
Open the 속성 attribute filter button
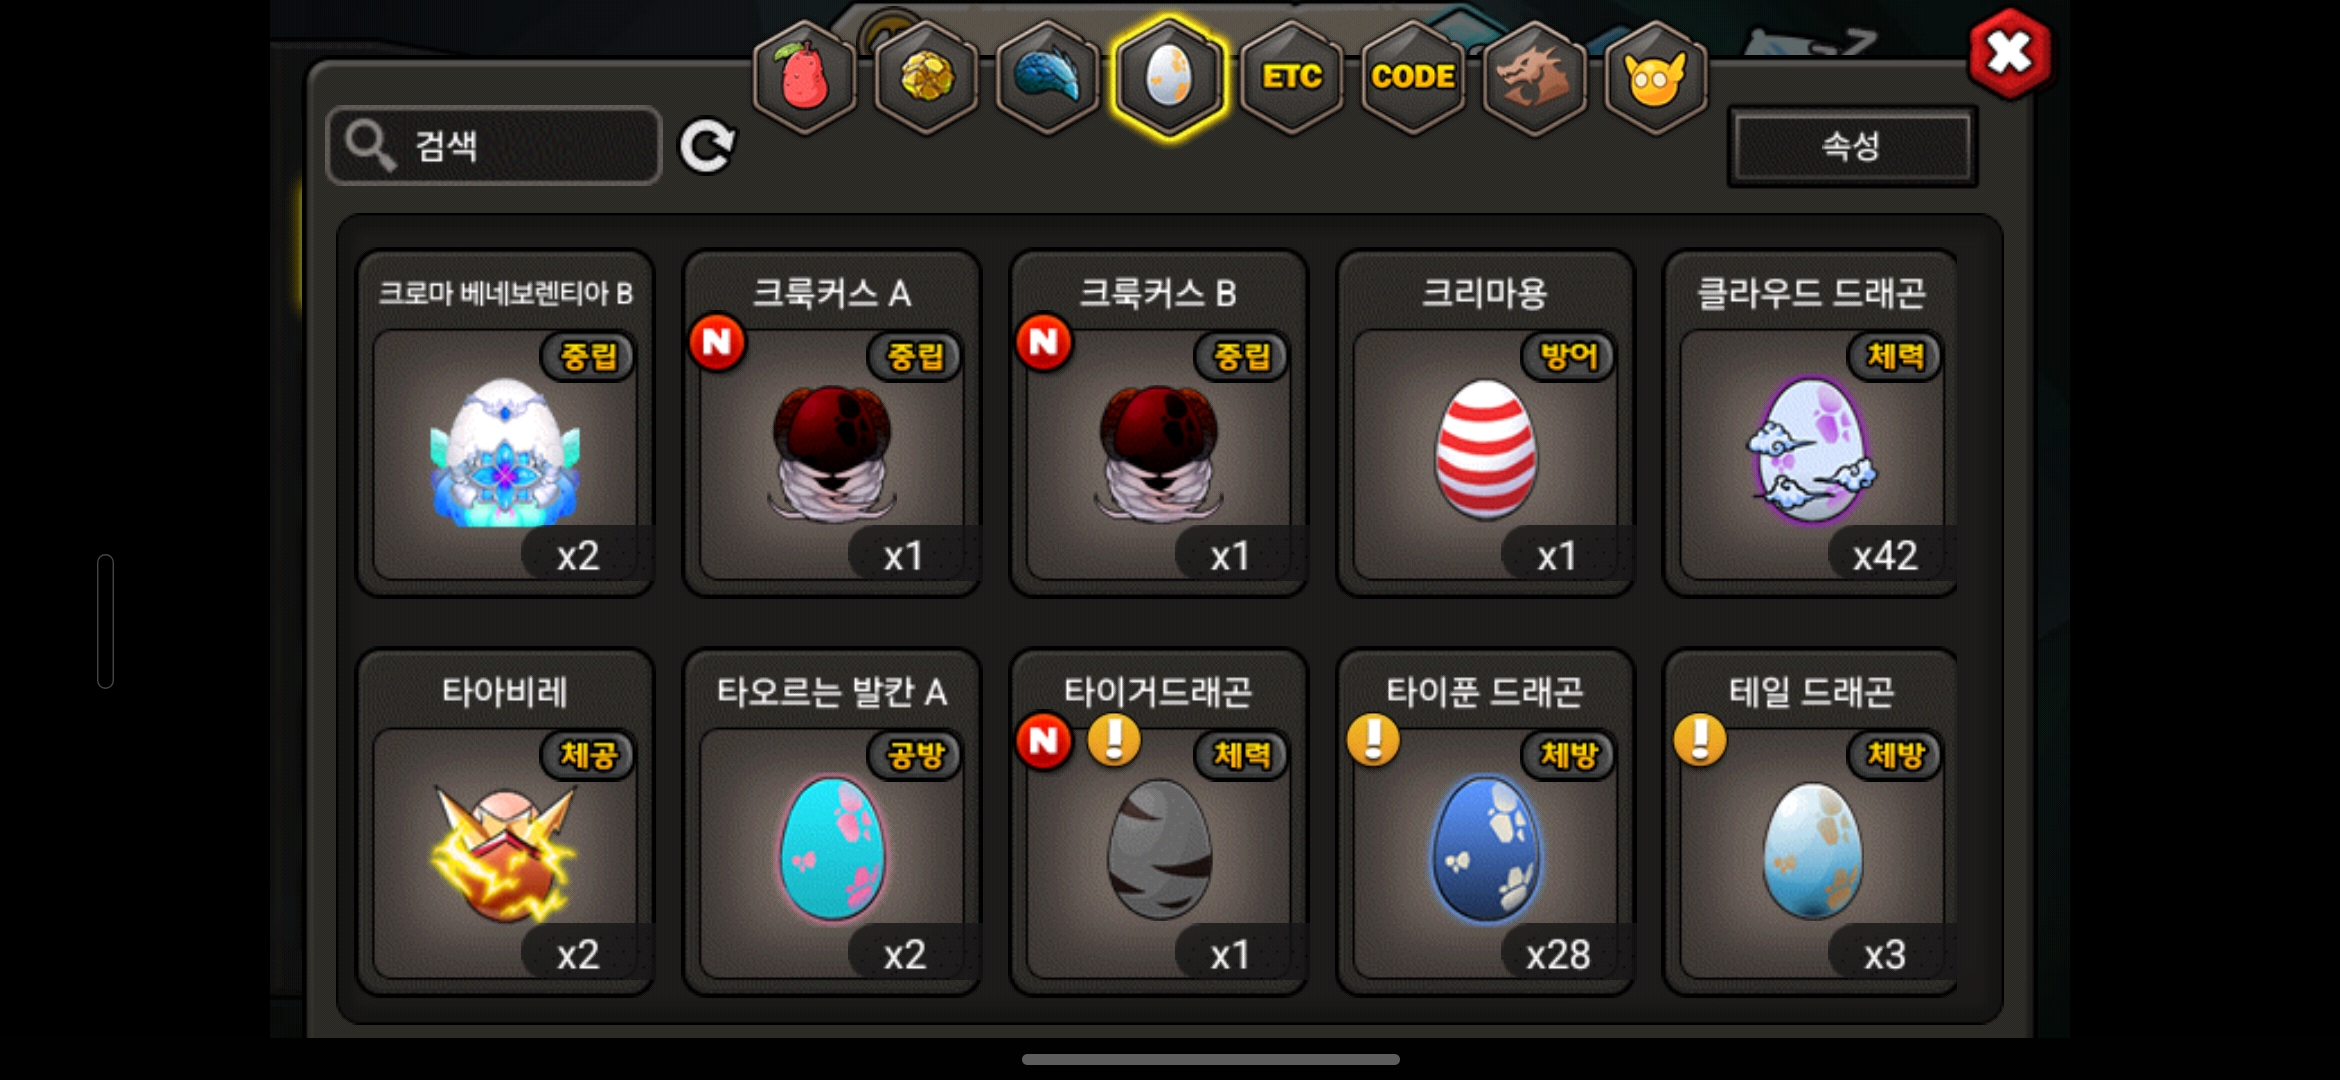tap(1851, 146)
